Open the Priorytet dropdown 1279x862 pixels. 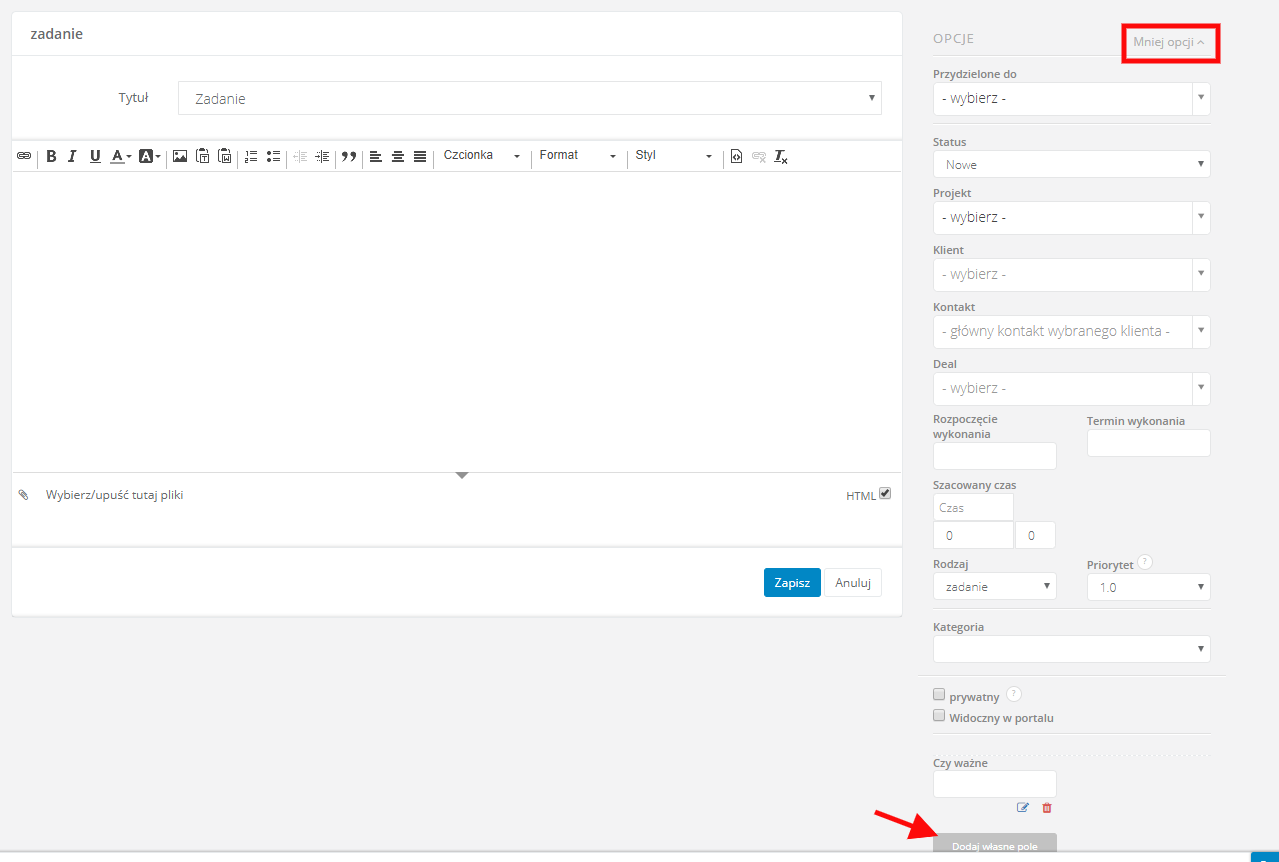coord(1147,587)
